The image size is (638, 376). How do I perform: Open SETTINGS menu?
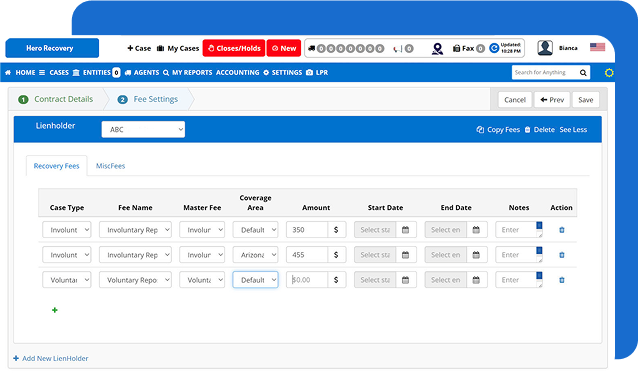pos(283,72)
